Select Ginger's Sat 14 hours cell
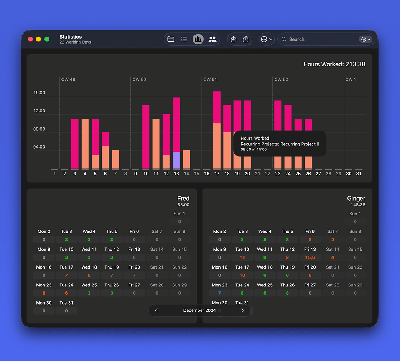This screenshot has width=400, height=361. coord(333,257)
